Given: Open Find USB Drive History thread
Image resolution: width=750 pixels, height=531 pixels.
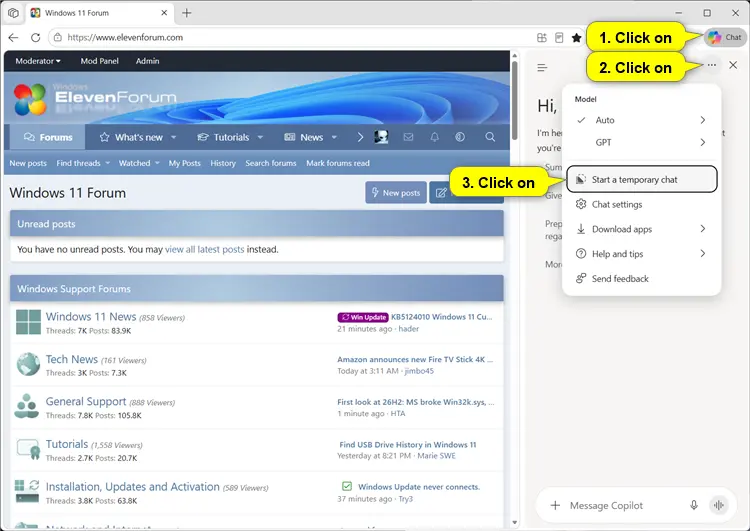Looking at the screenshot, I should (408, 444).
